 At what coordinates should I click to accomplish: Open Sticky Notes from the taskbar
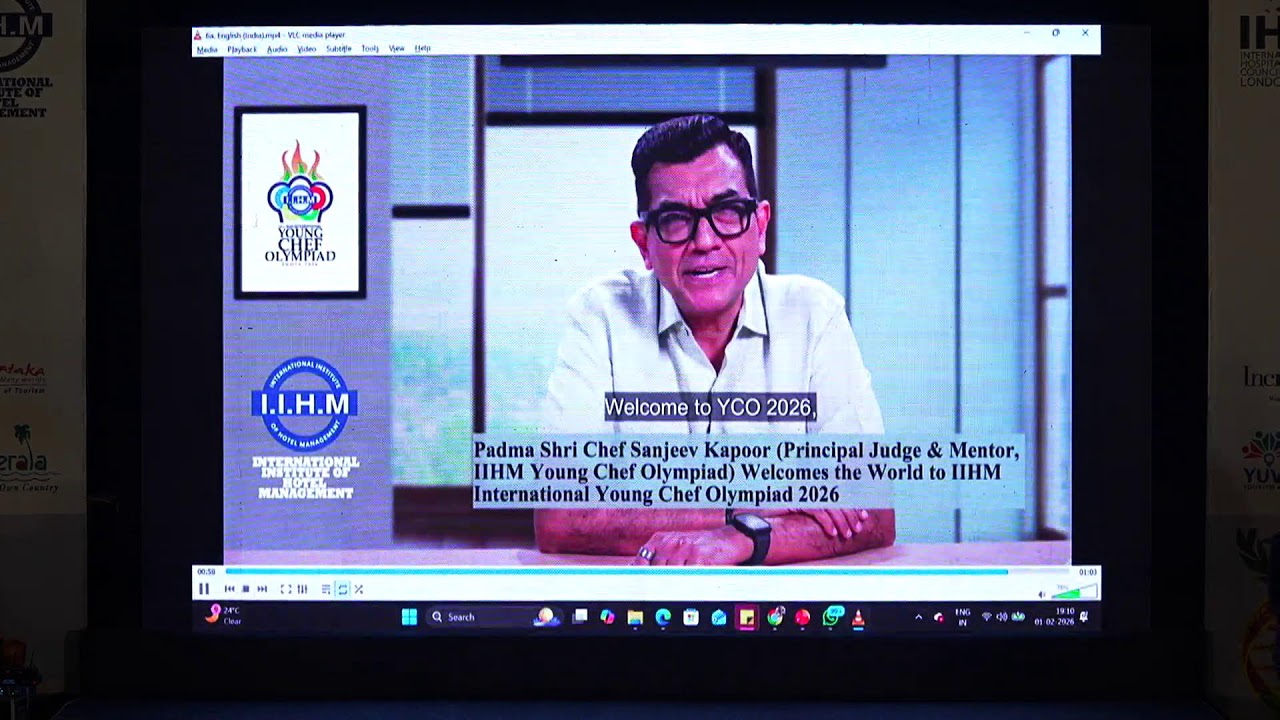point(747,618)
